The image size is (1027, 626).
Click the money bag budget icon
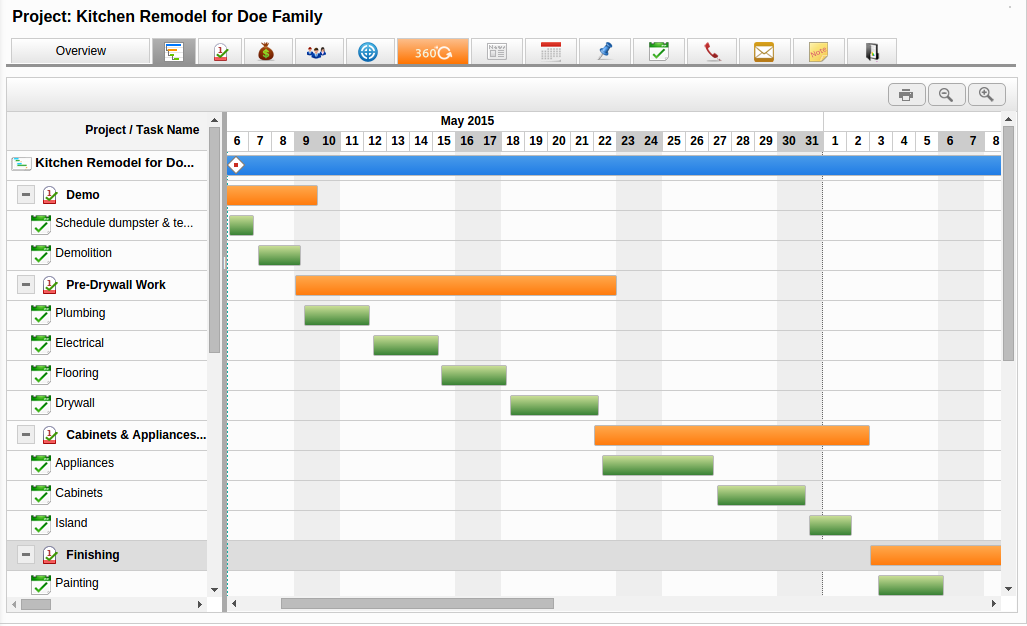266,52
